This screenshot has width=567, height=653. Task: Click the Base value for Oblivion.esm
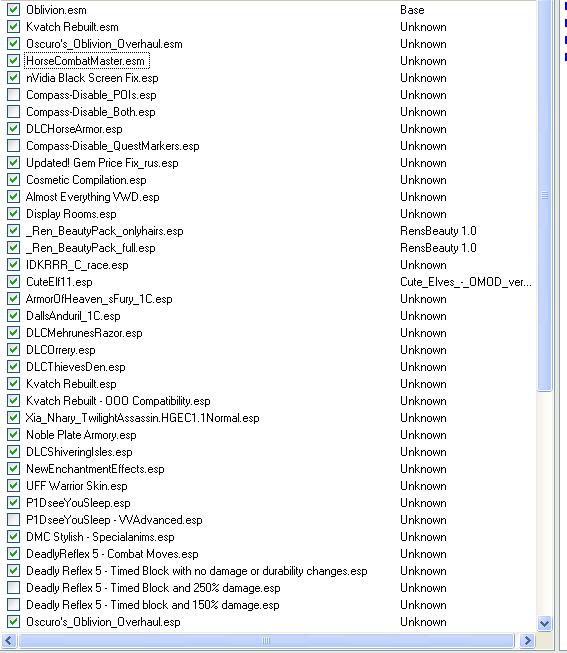coord(412,10)
